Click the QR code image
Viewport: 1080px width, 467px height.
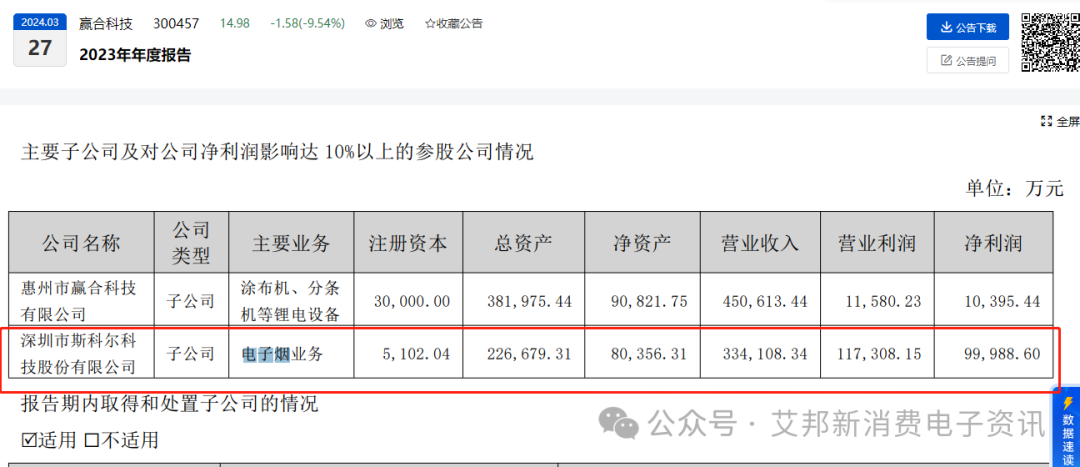point(1050,43)
